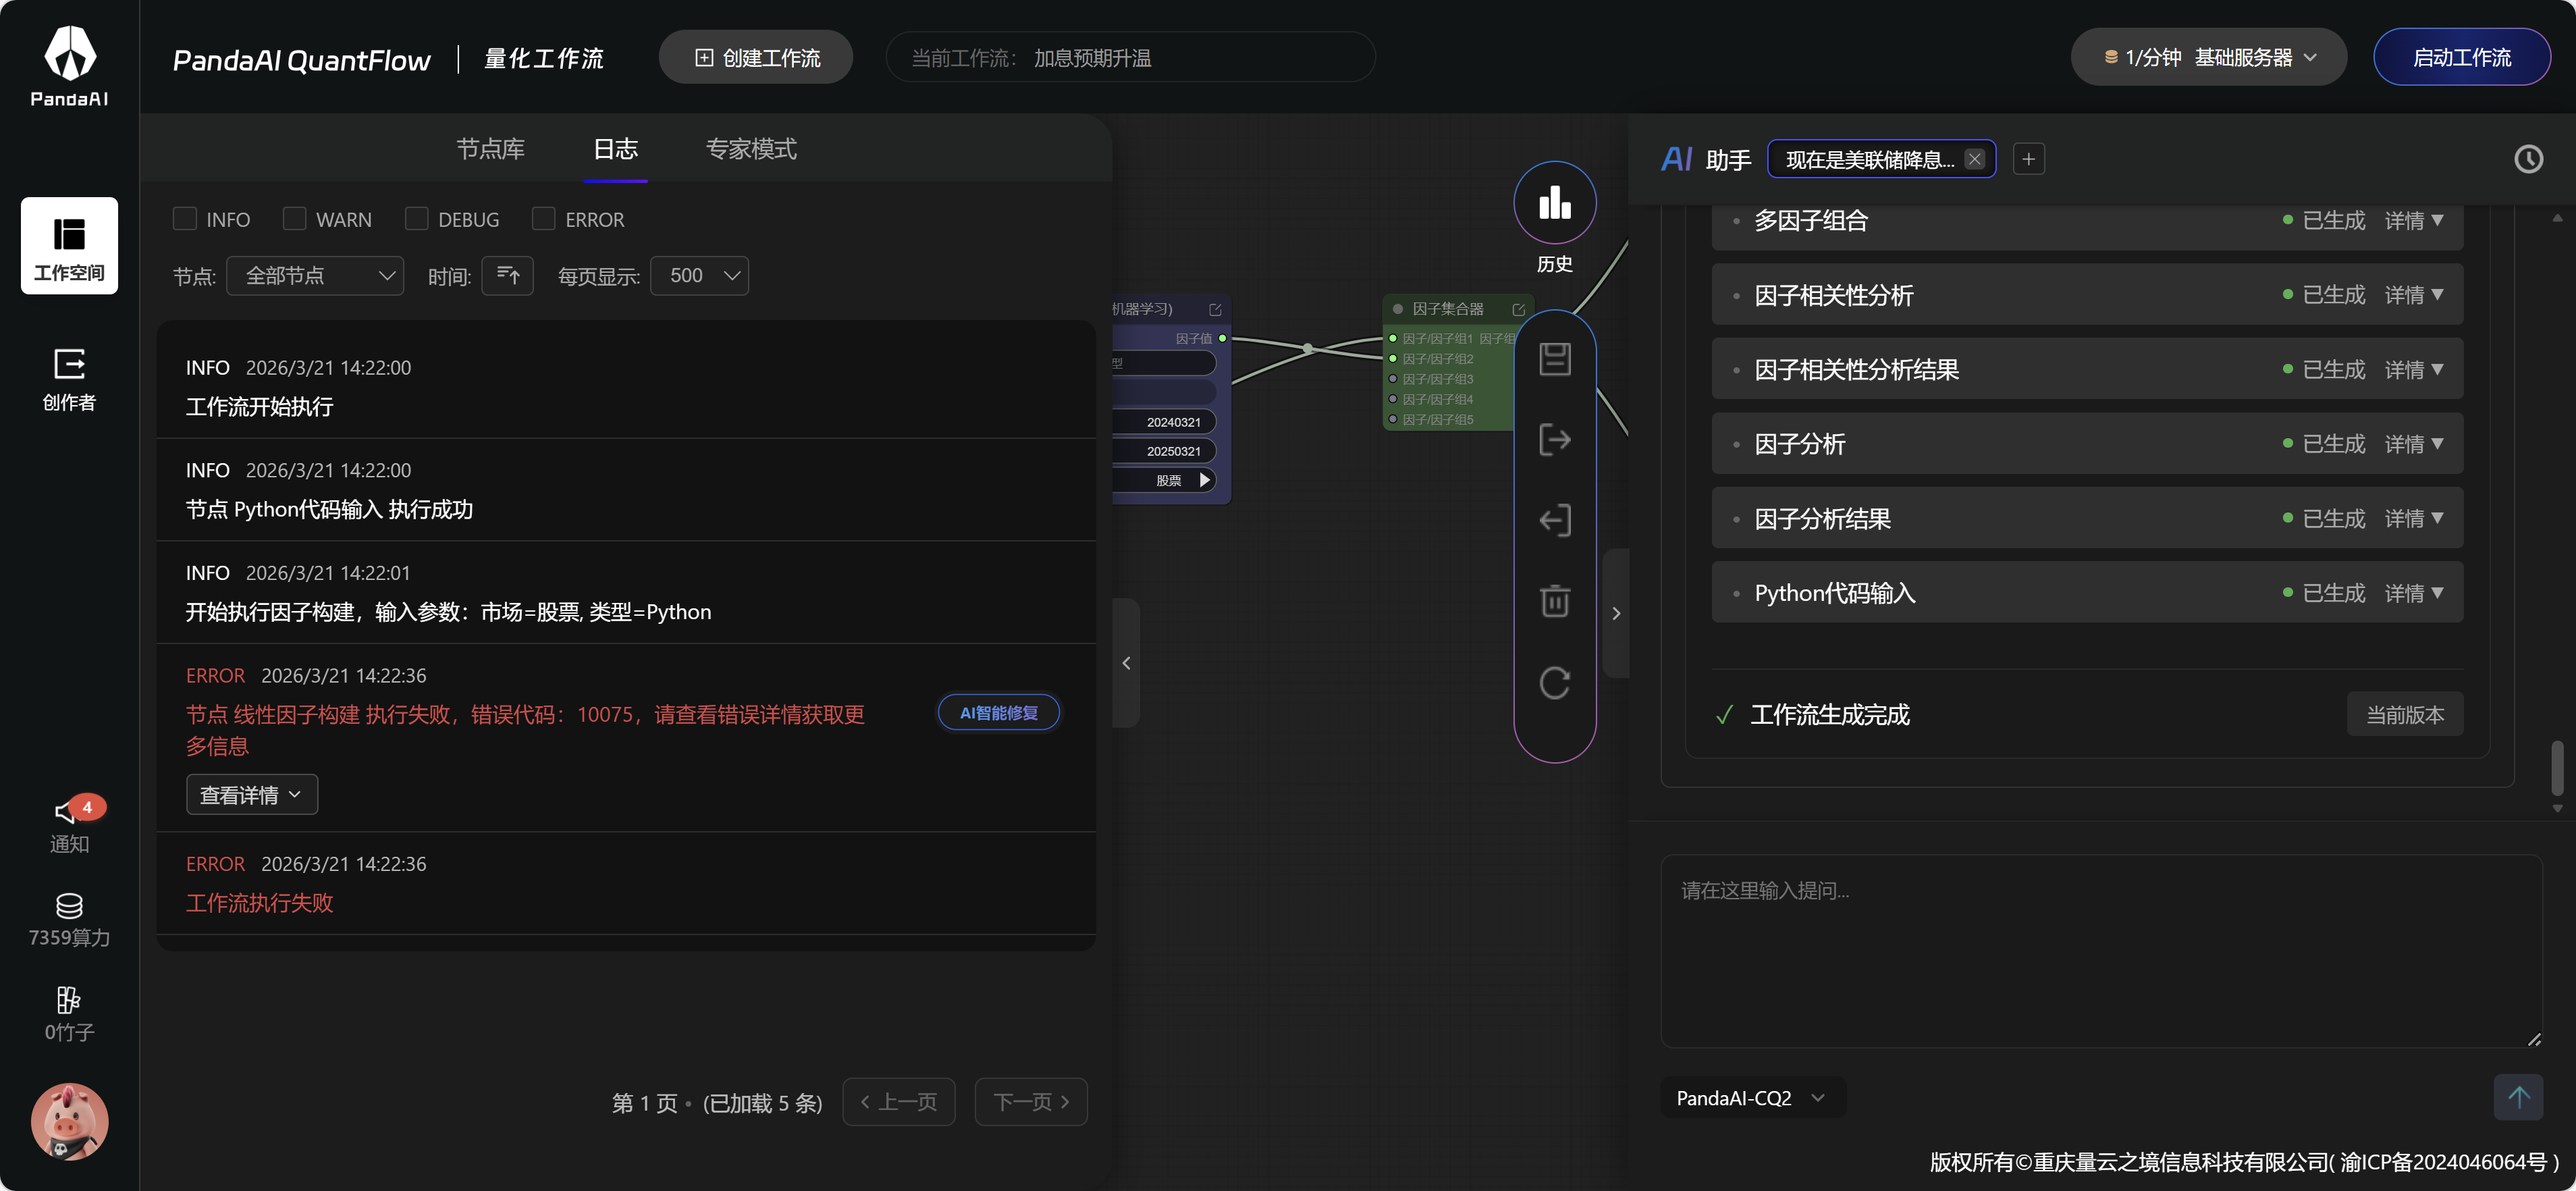The height and width of the screenshot is (1191, 2576).
Task: Expand 详情 for 因子相关性分析
Action: click(x=2414, y=294)
